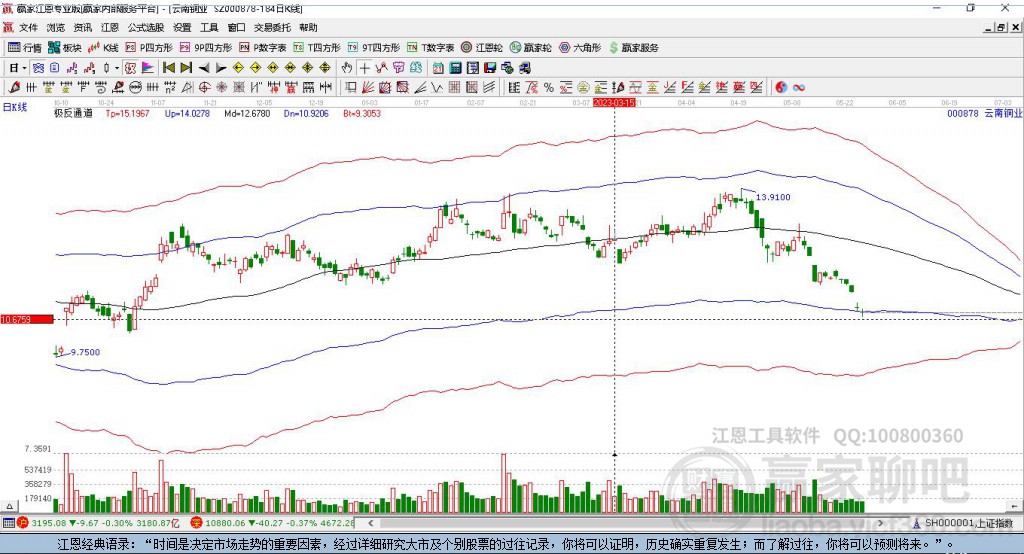Screen dimensions: 1024x554
Task: Click the red 10.6759 price label
Action: 27,319
